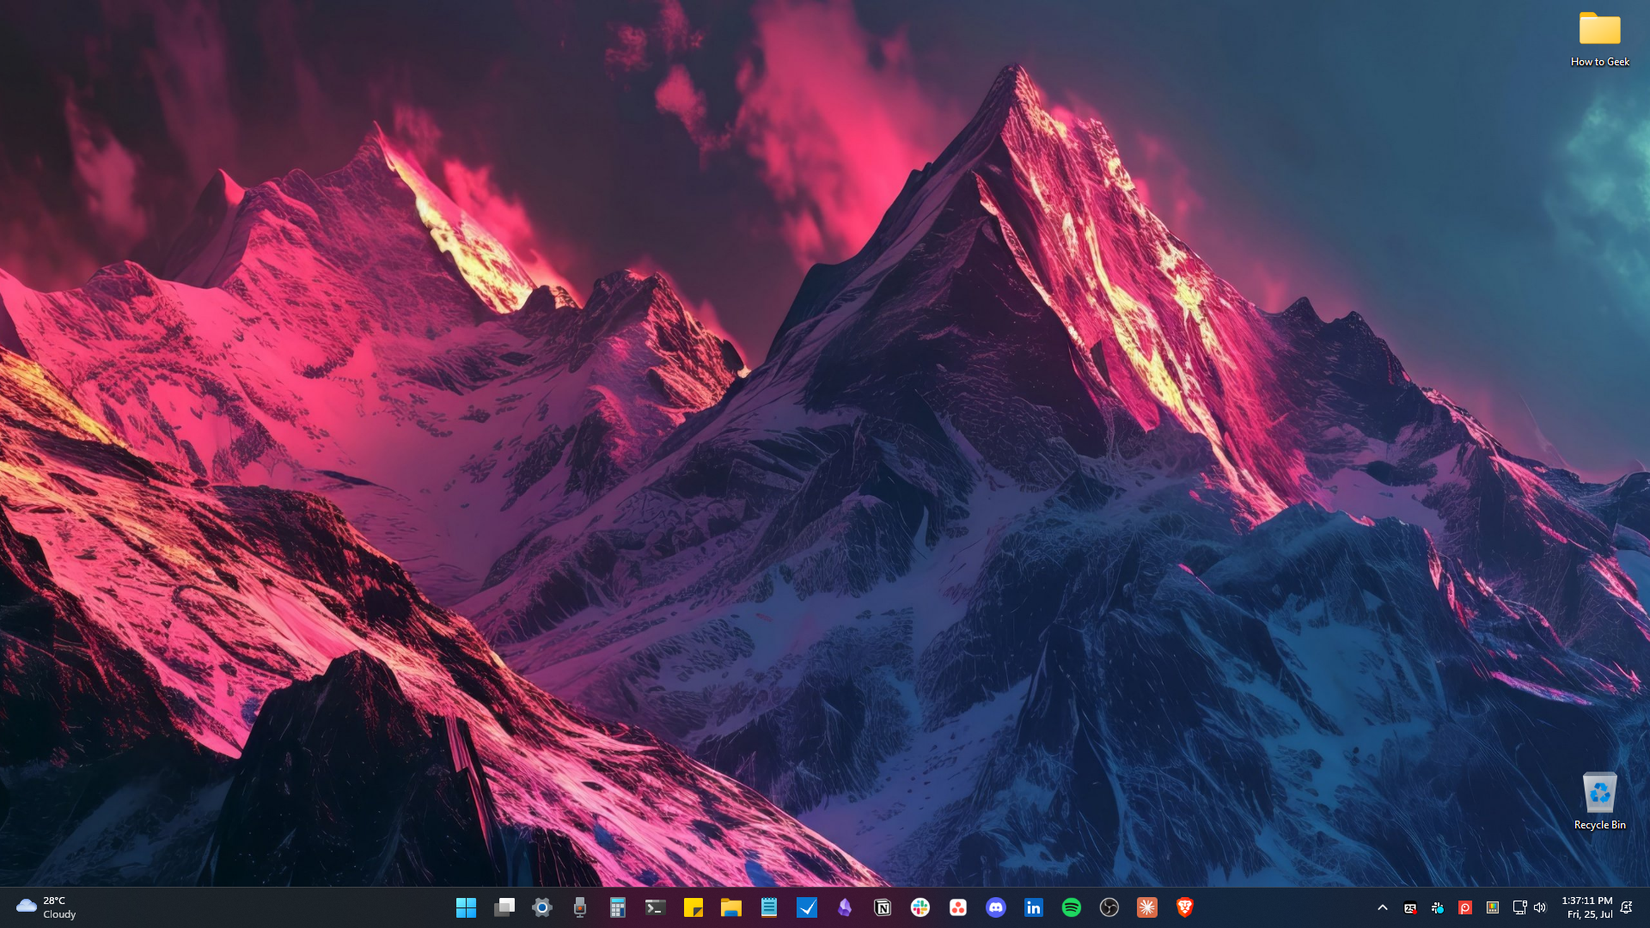Open the Start menu
The width and height of the screenshot is (1650, 928).
point(466,907)
